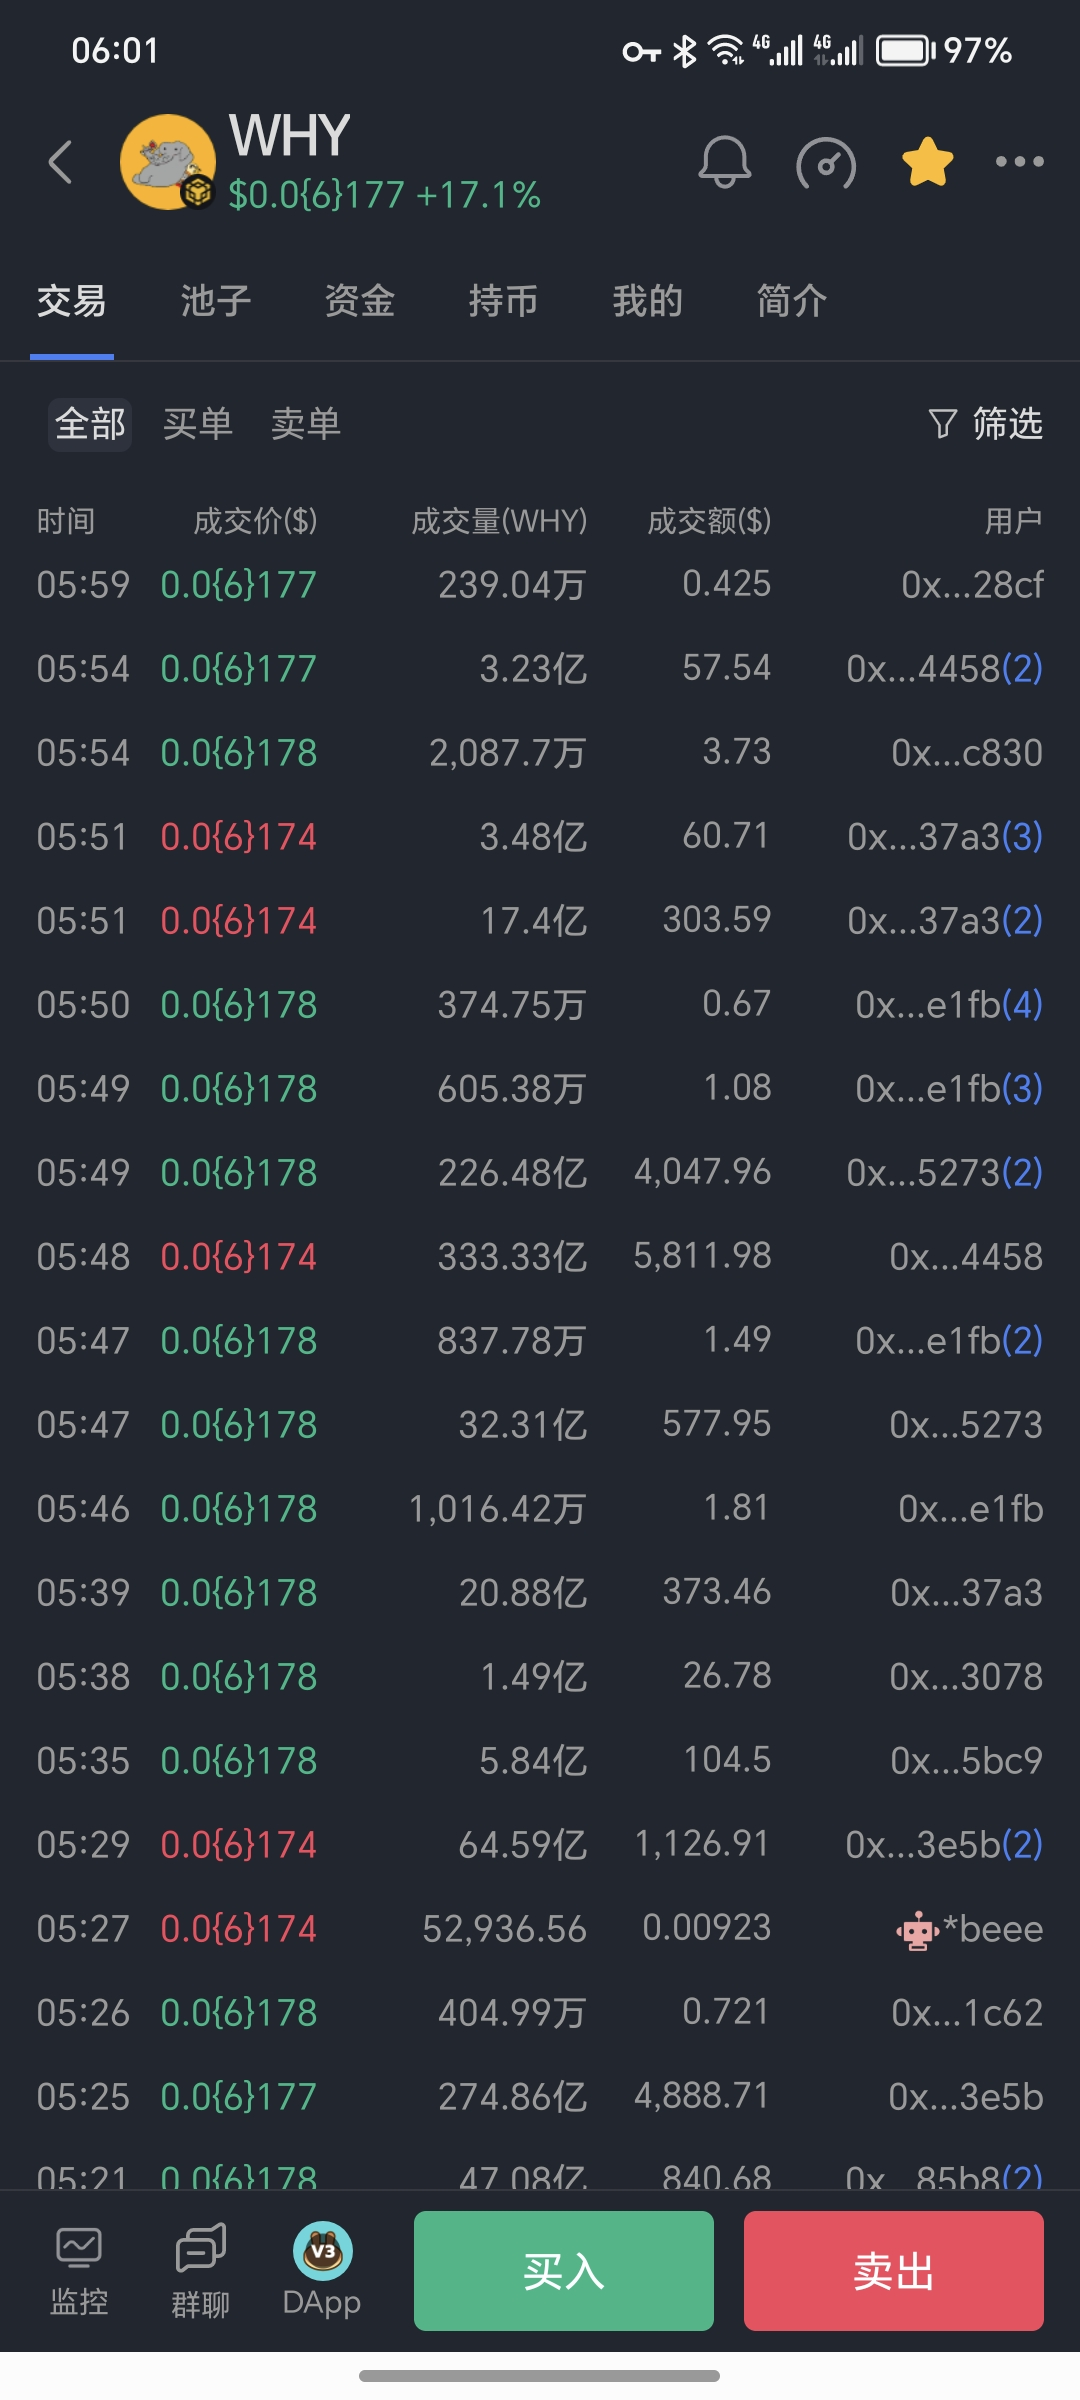Screen dimensions: 1080x2400
Task: Open 群聊 group chat
Action: coord(200,2272)
